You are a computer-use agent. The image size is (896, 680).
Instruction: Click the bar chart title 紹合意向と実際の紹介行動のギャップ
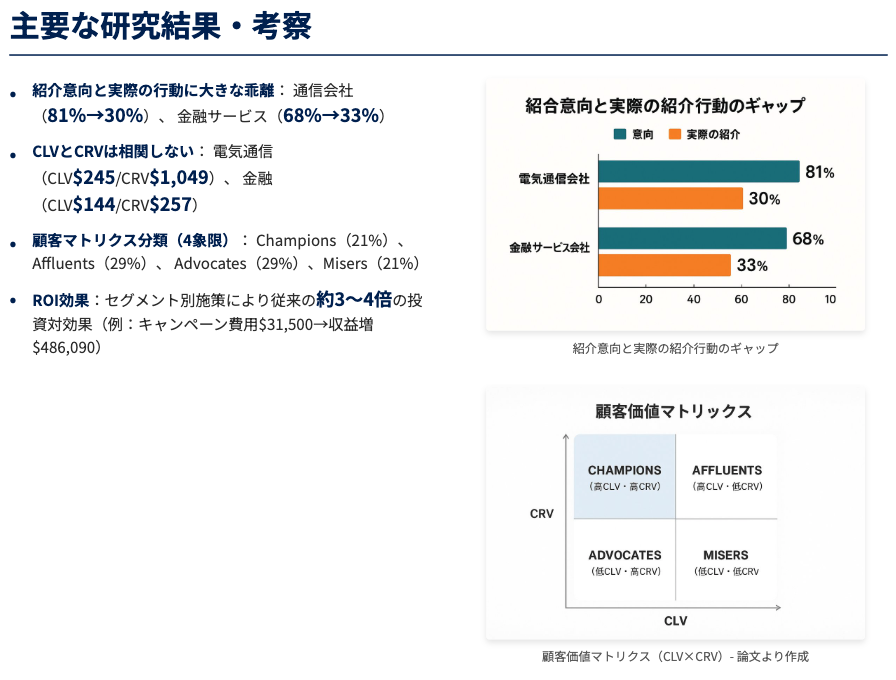click(x=665, y=106)
